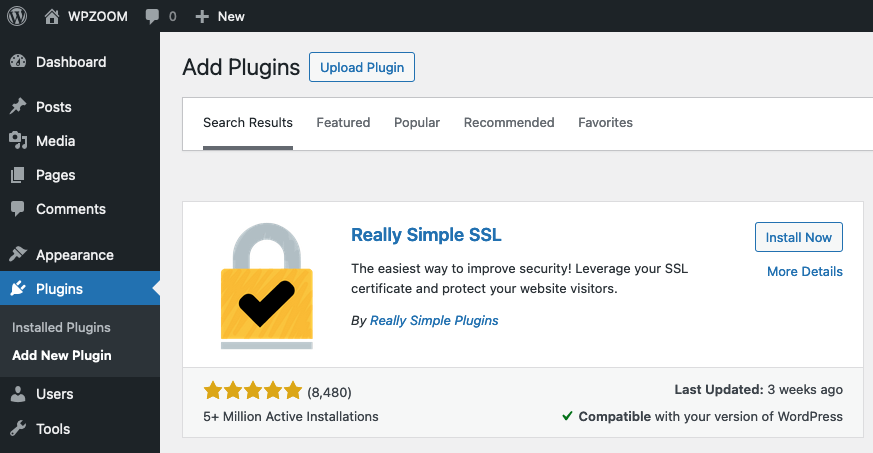Click the Last Updated: 3 weeks ago text
Viewport: 873px width, 453px height.
pos(758,390)
